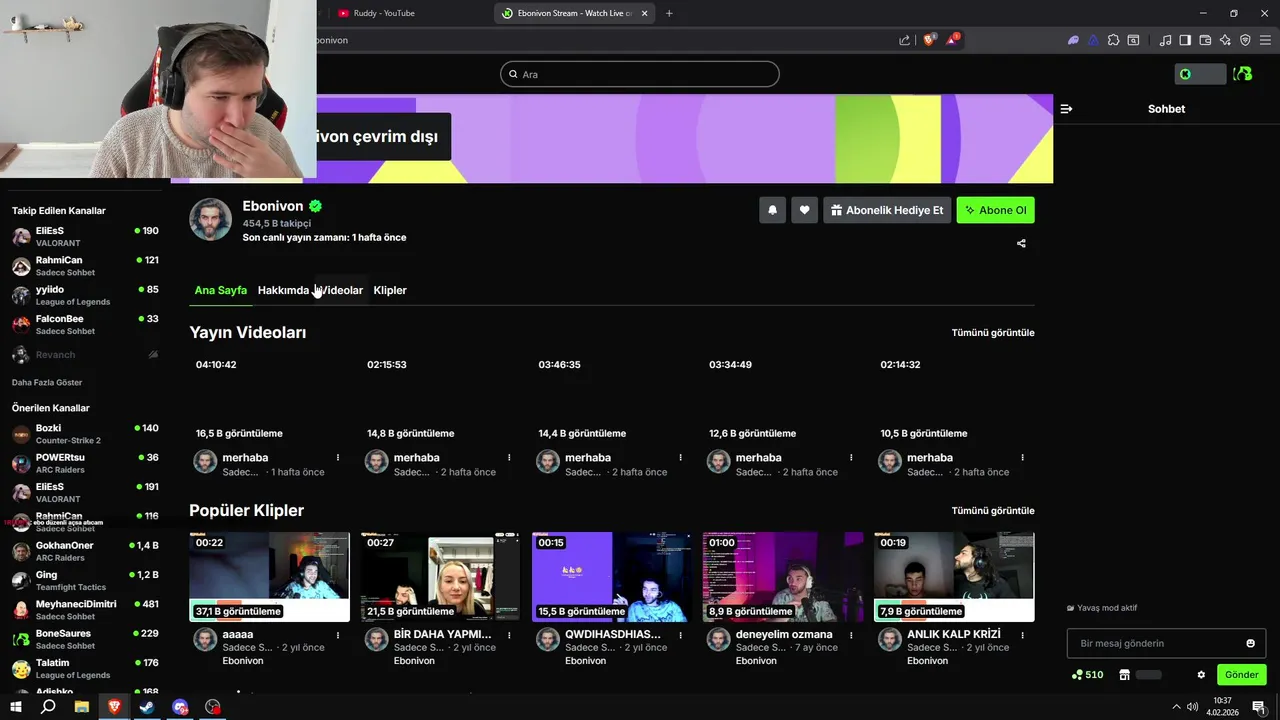1280x720 pixels.
Task: Open the share icon below Abone Ol
Action: click(x=1021, y=243)
